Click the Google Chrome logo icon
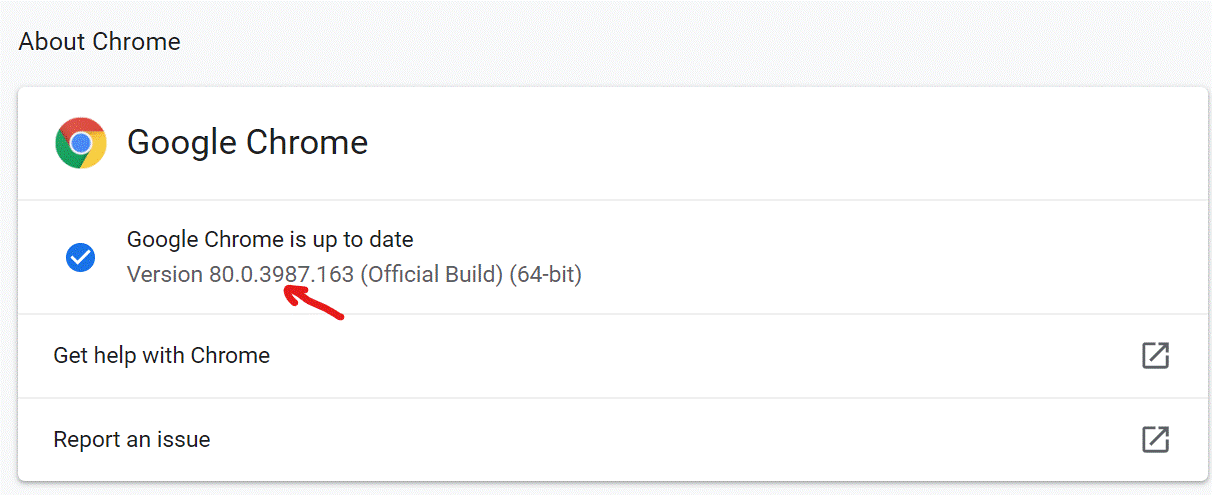Image resolution: width=1212 pixels, height=495 pixels. (x=81, y=143)
